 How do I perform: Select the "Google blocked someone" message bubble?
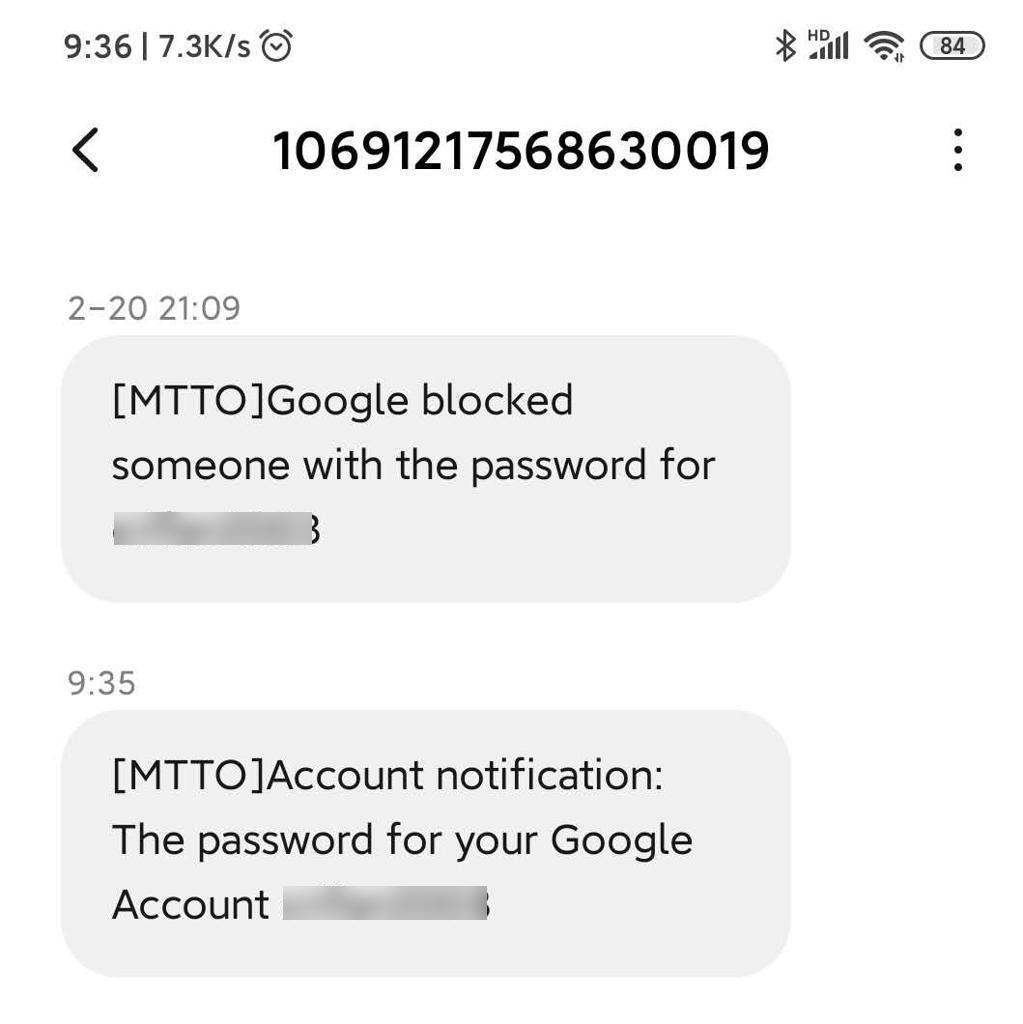click(426, 468)
